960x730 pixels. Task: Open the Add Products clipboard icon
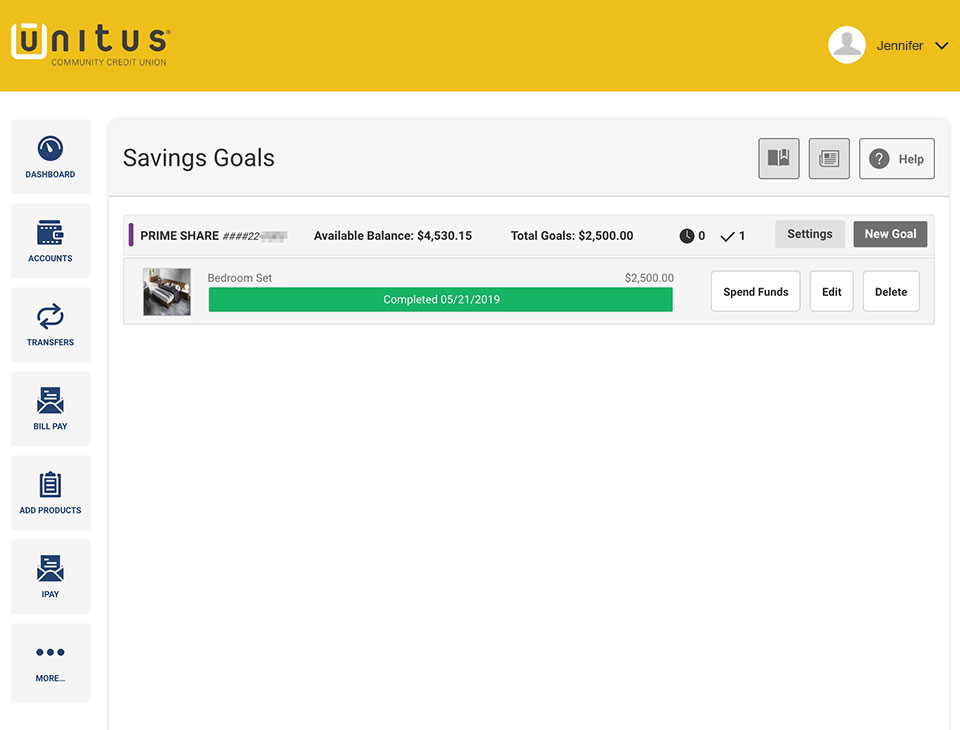(x=50, y=484)
